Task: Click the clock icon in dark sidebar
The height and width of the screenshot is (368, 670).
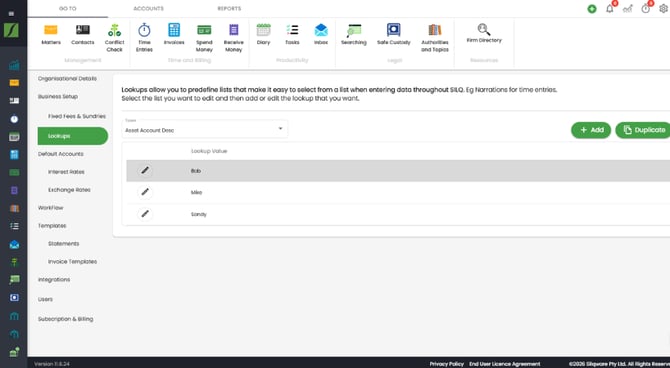Action: click(14, 119)
